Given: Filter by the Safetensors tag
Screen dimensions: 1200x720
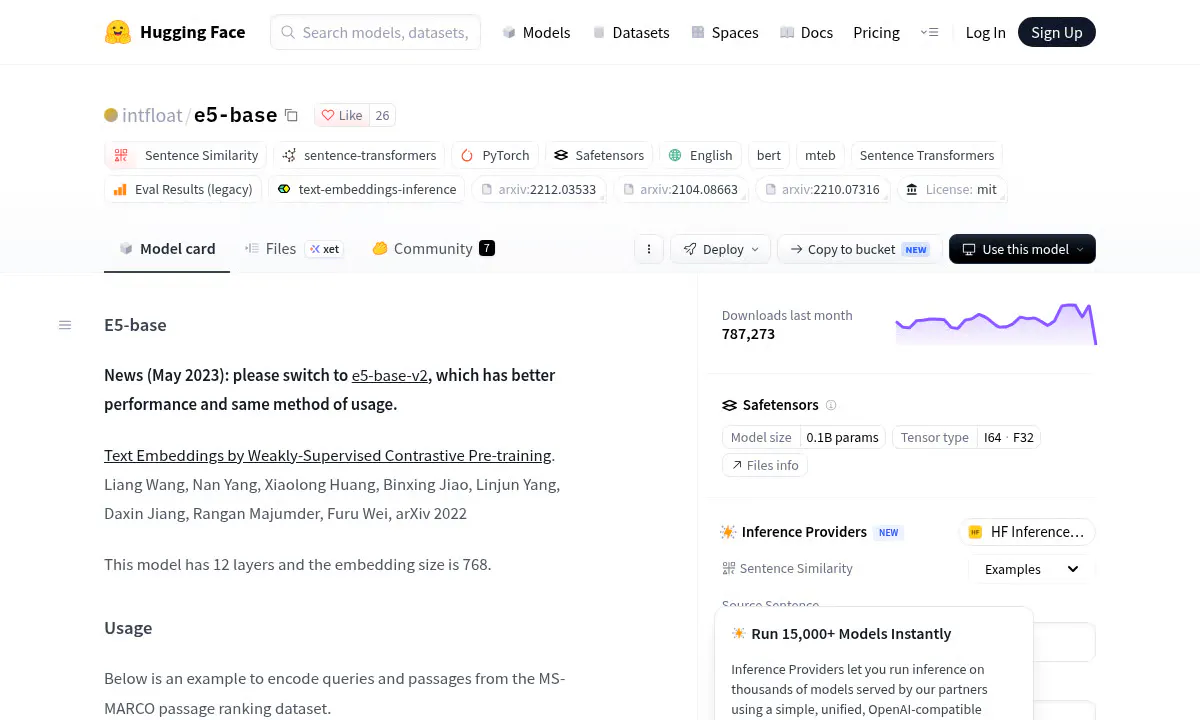Looking at the screenshot, I should [x=599, y=155].
